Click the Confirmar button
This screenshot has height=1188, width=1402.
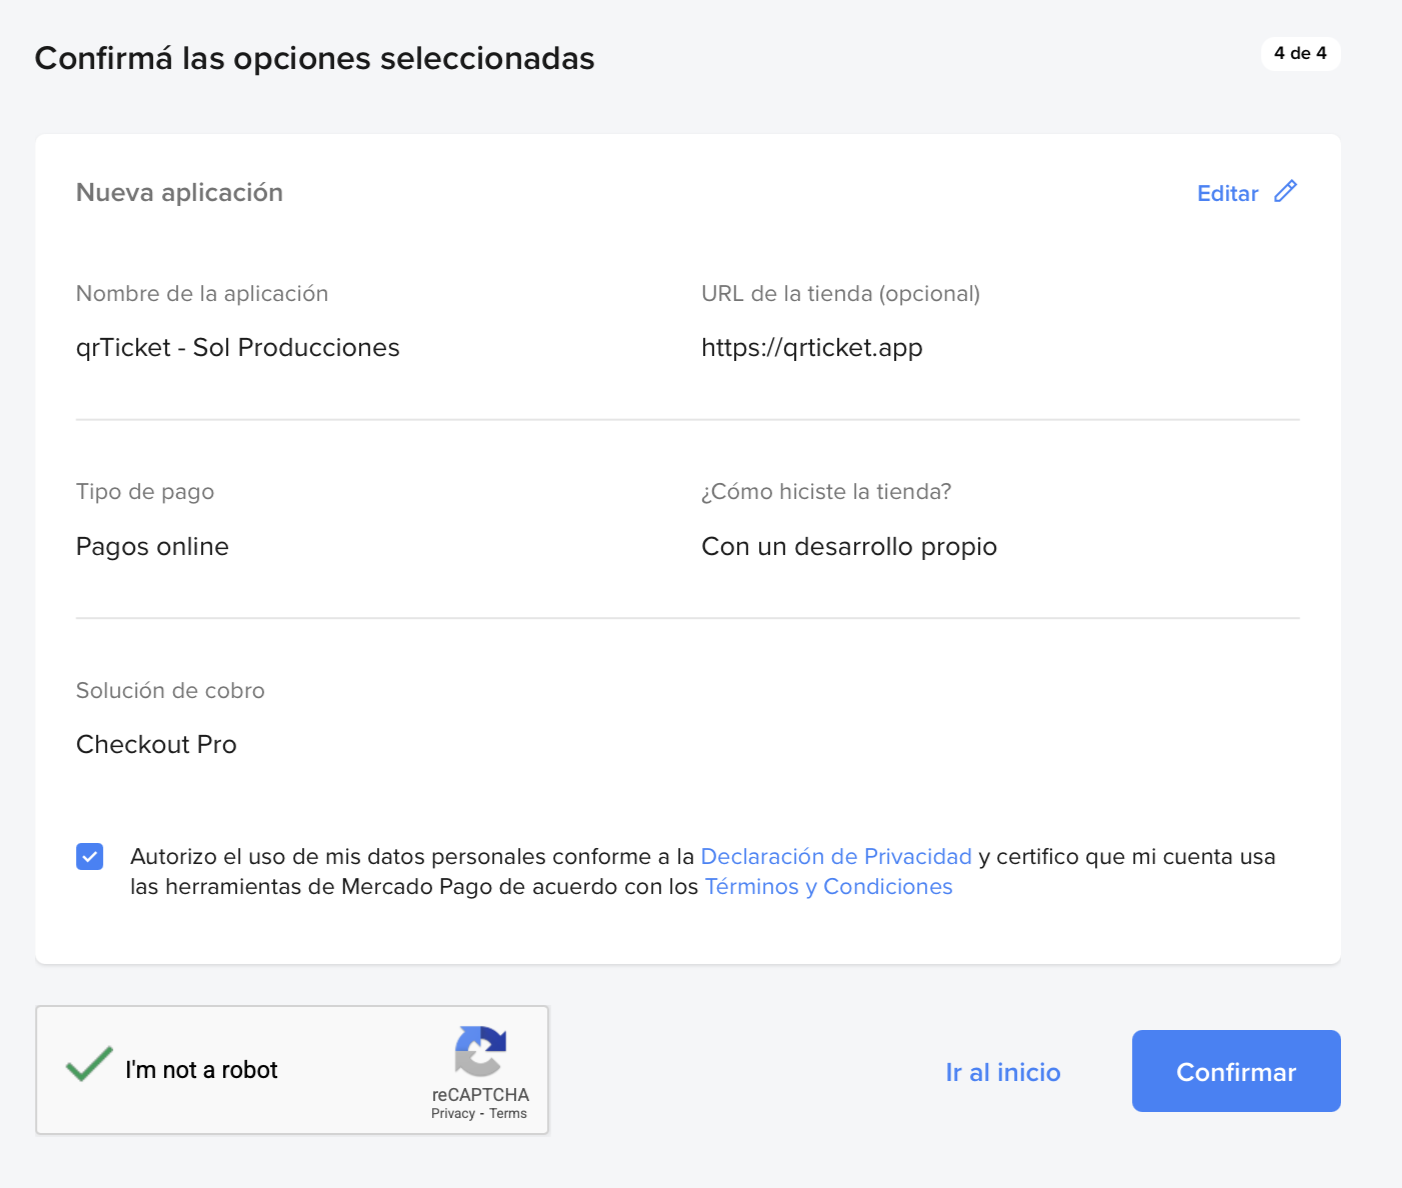click(x=1236, y=1071)
